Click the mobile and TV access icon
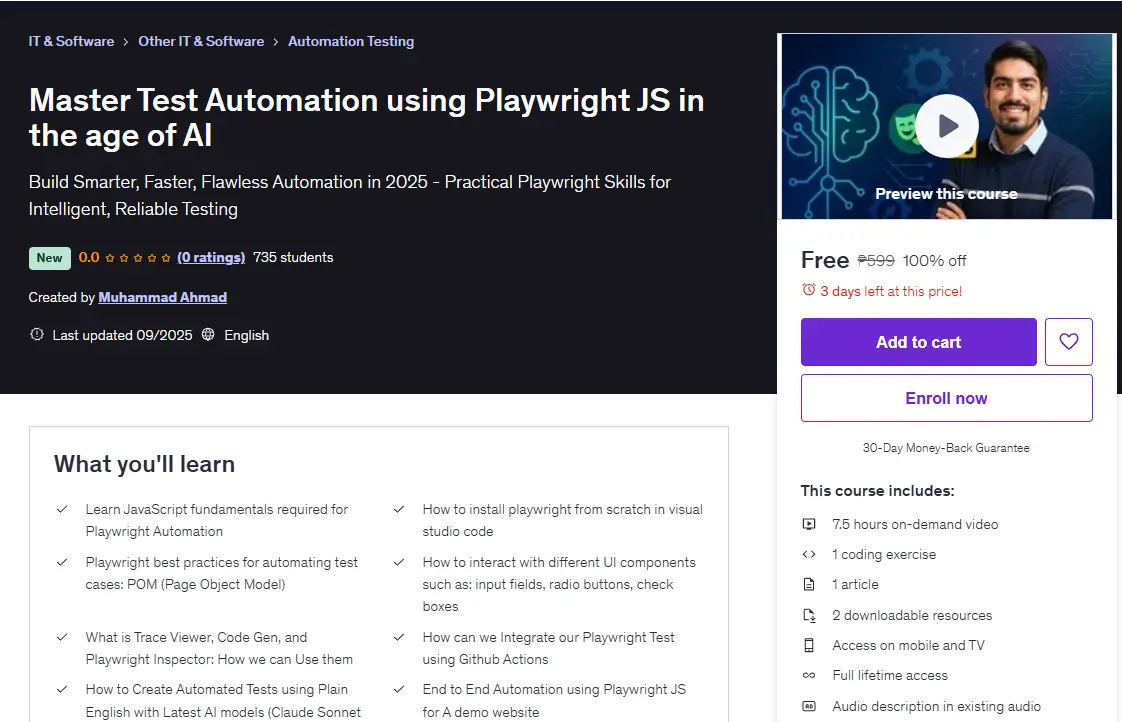Screen dimensions: 1122x722 pyautogui.click(x=809, y=645)
